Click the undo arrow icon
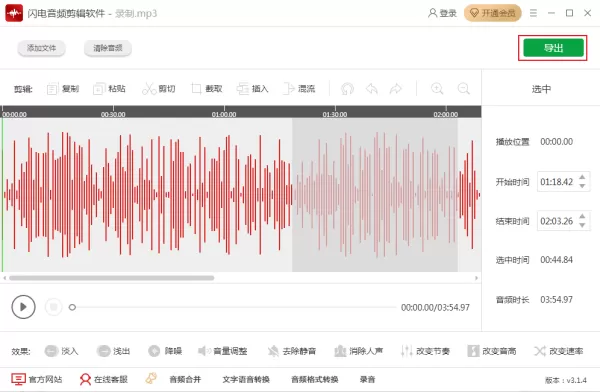This screenshot has height=392, width=600. [x=372, y=89]
